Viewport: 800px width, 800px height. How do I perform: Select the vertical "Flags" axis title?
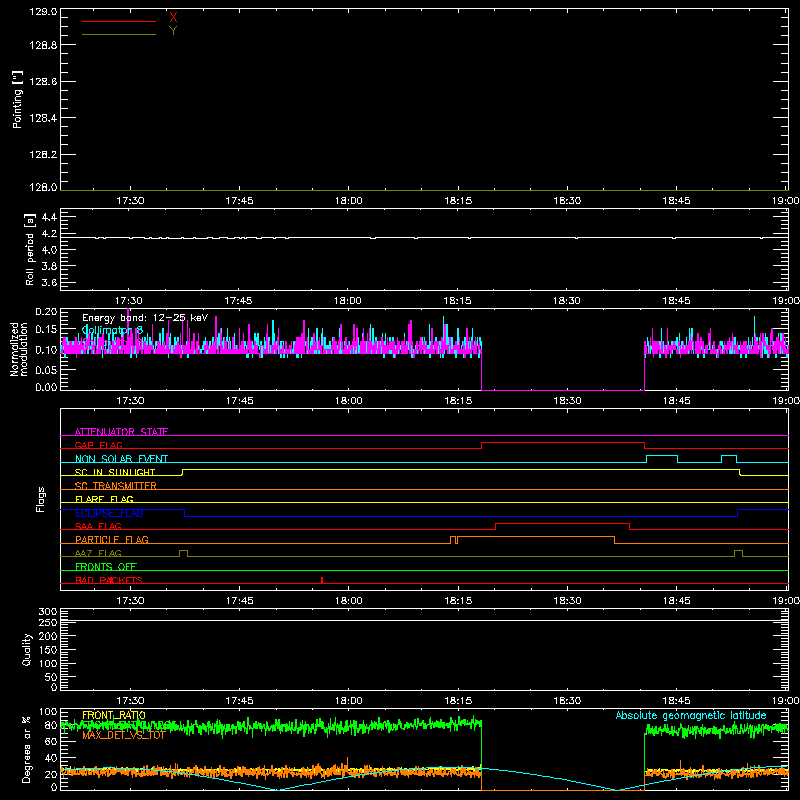click(41, 499)
